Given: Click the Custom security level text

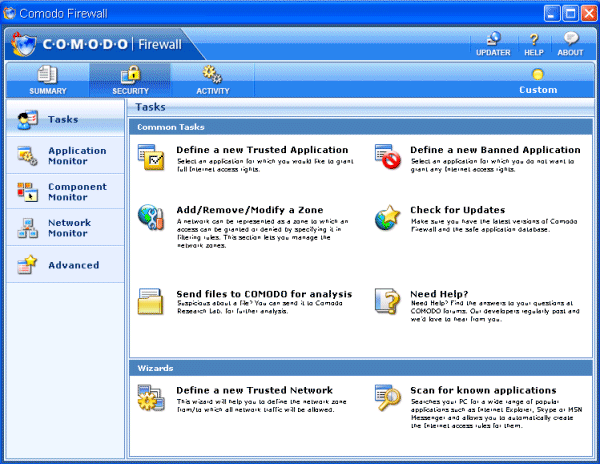Looking at the screenshot, I should (538, 90).
